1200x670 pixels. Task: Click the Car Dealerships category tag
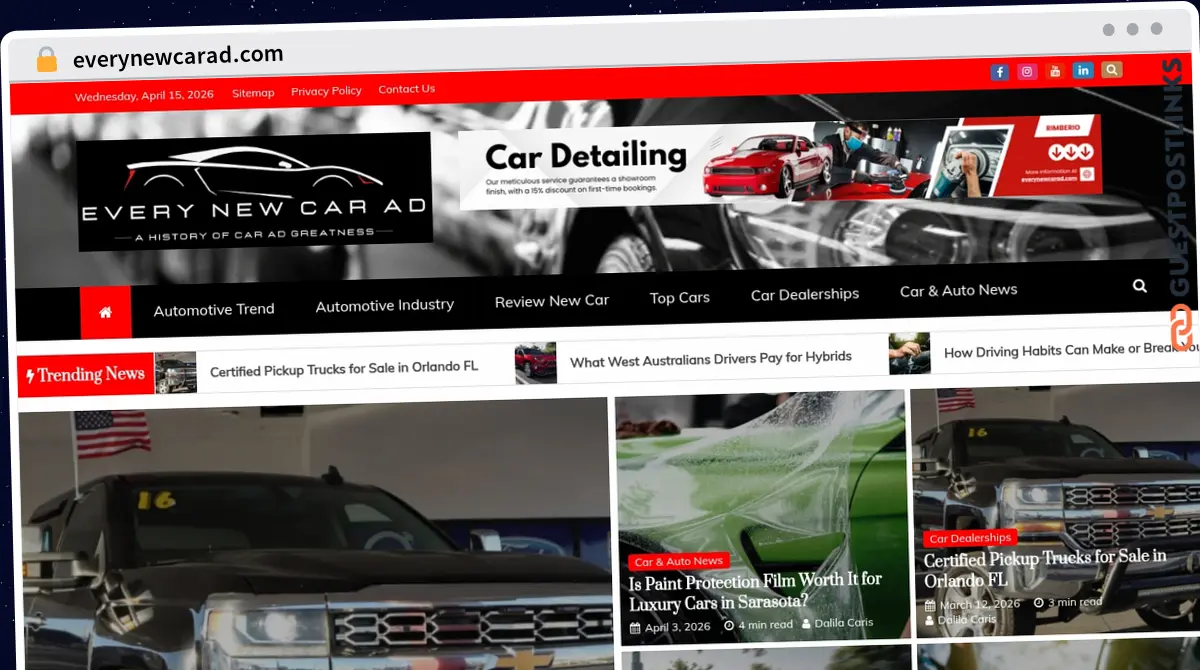point(970,538)
